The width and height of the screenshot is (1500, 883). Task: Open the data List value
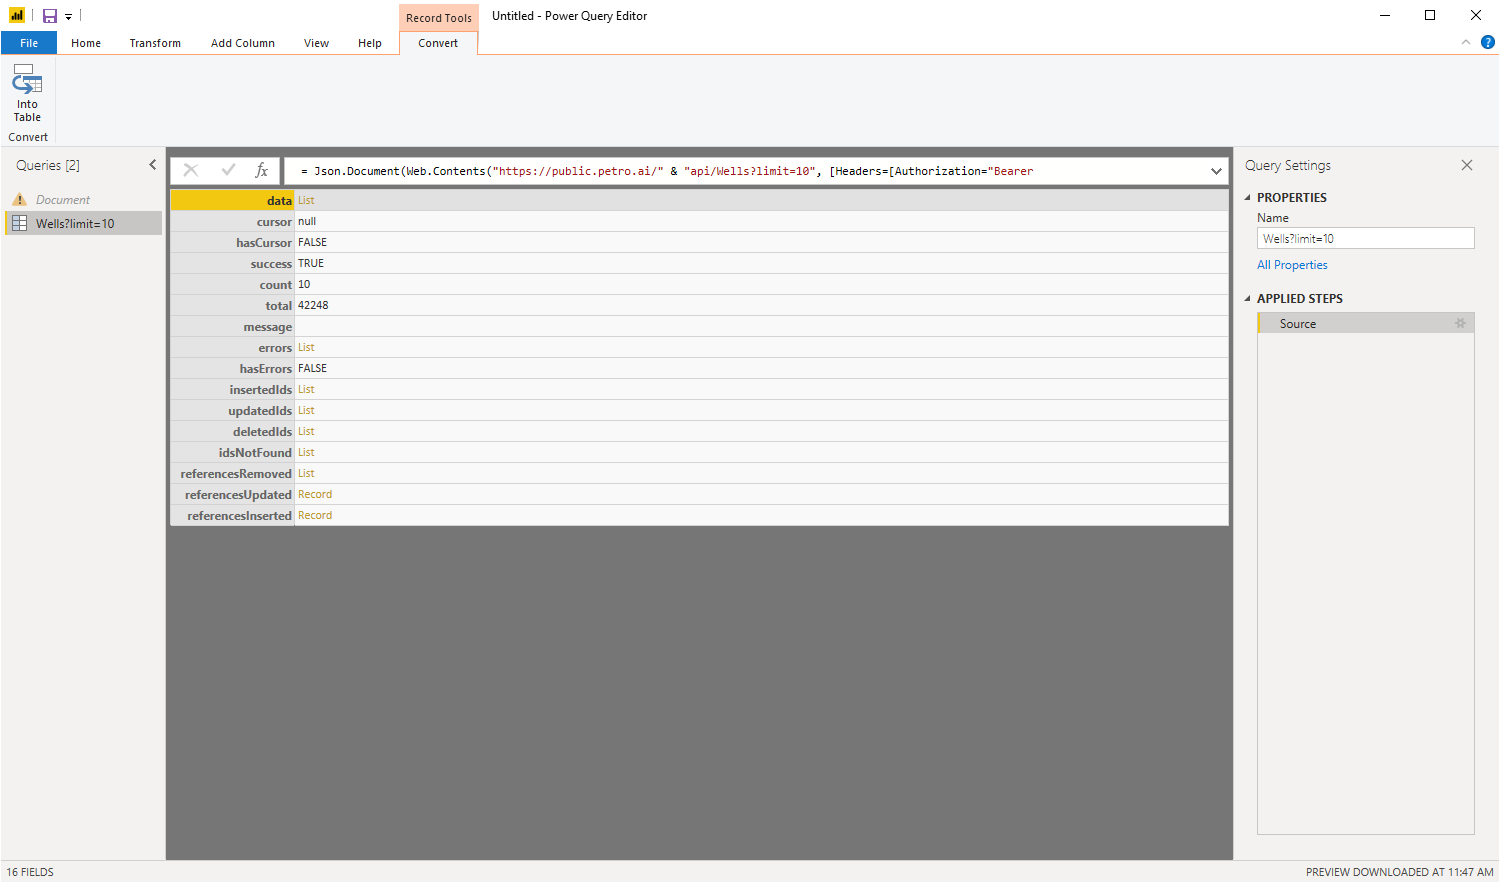point(306,201)
